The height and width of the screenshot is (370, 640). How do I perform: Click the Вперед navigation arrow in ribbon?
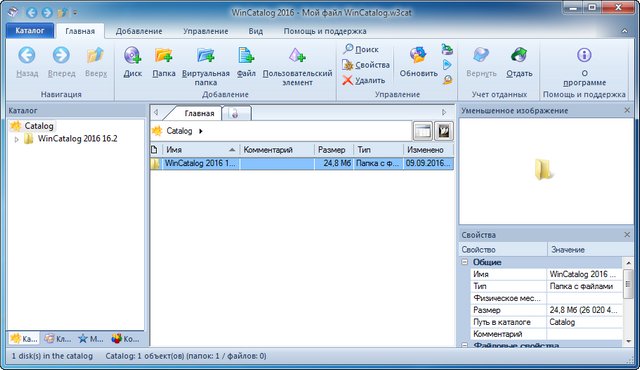coord(61,55)
